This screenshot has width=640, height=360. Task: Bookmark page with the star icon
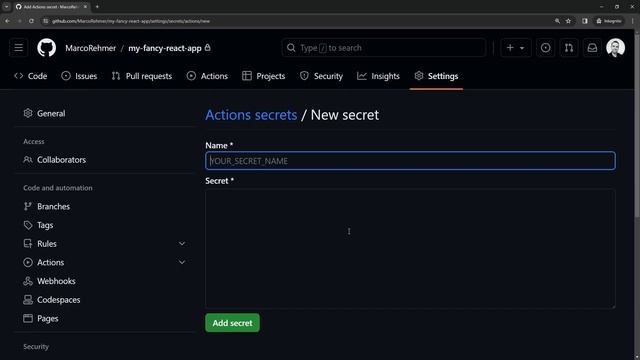(568, 21)
